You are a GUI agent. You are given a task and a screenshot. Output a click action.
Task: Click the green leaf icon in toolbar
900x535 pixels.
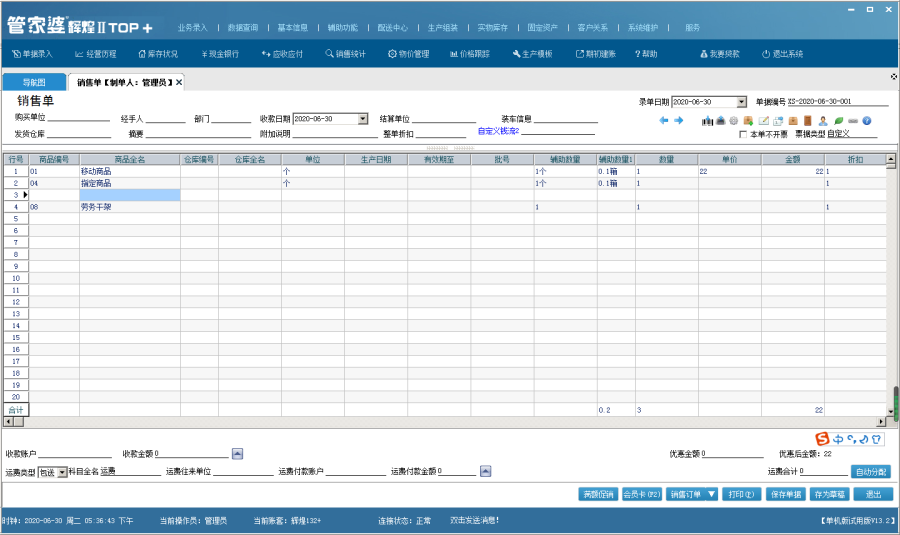click(x=838, y=121)
